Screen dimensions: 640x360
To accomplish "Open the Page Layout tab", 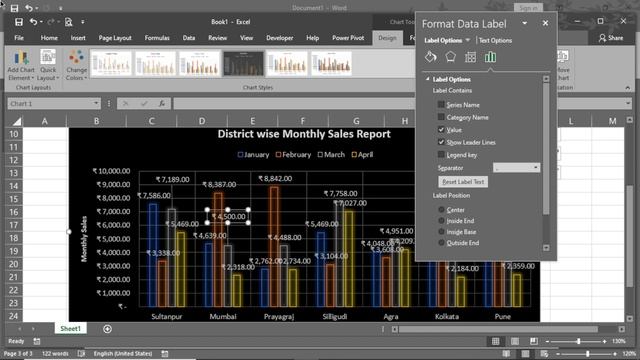I will (115, 38).
